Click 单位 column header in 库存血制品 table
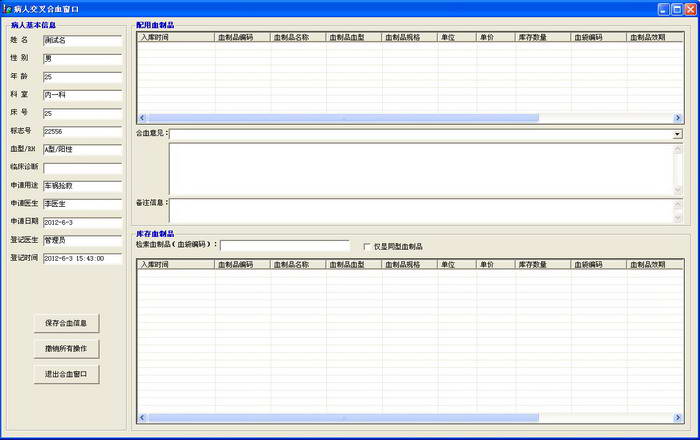 coord(457,265)
